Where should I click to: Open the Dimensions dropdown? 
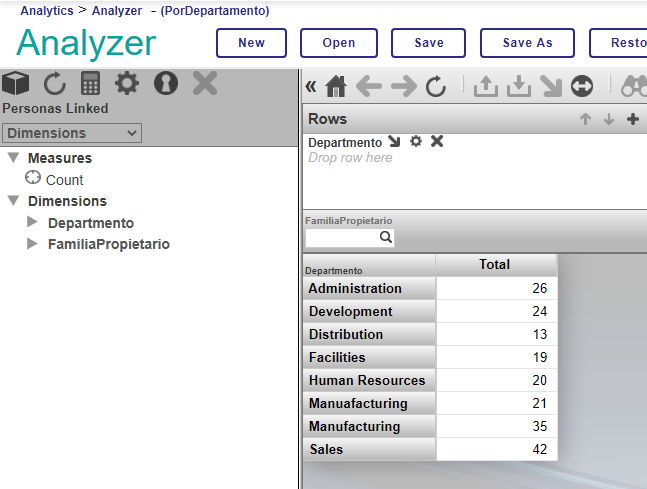(72, 133)
